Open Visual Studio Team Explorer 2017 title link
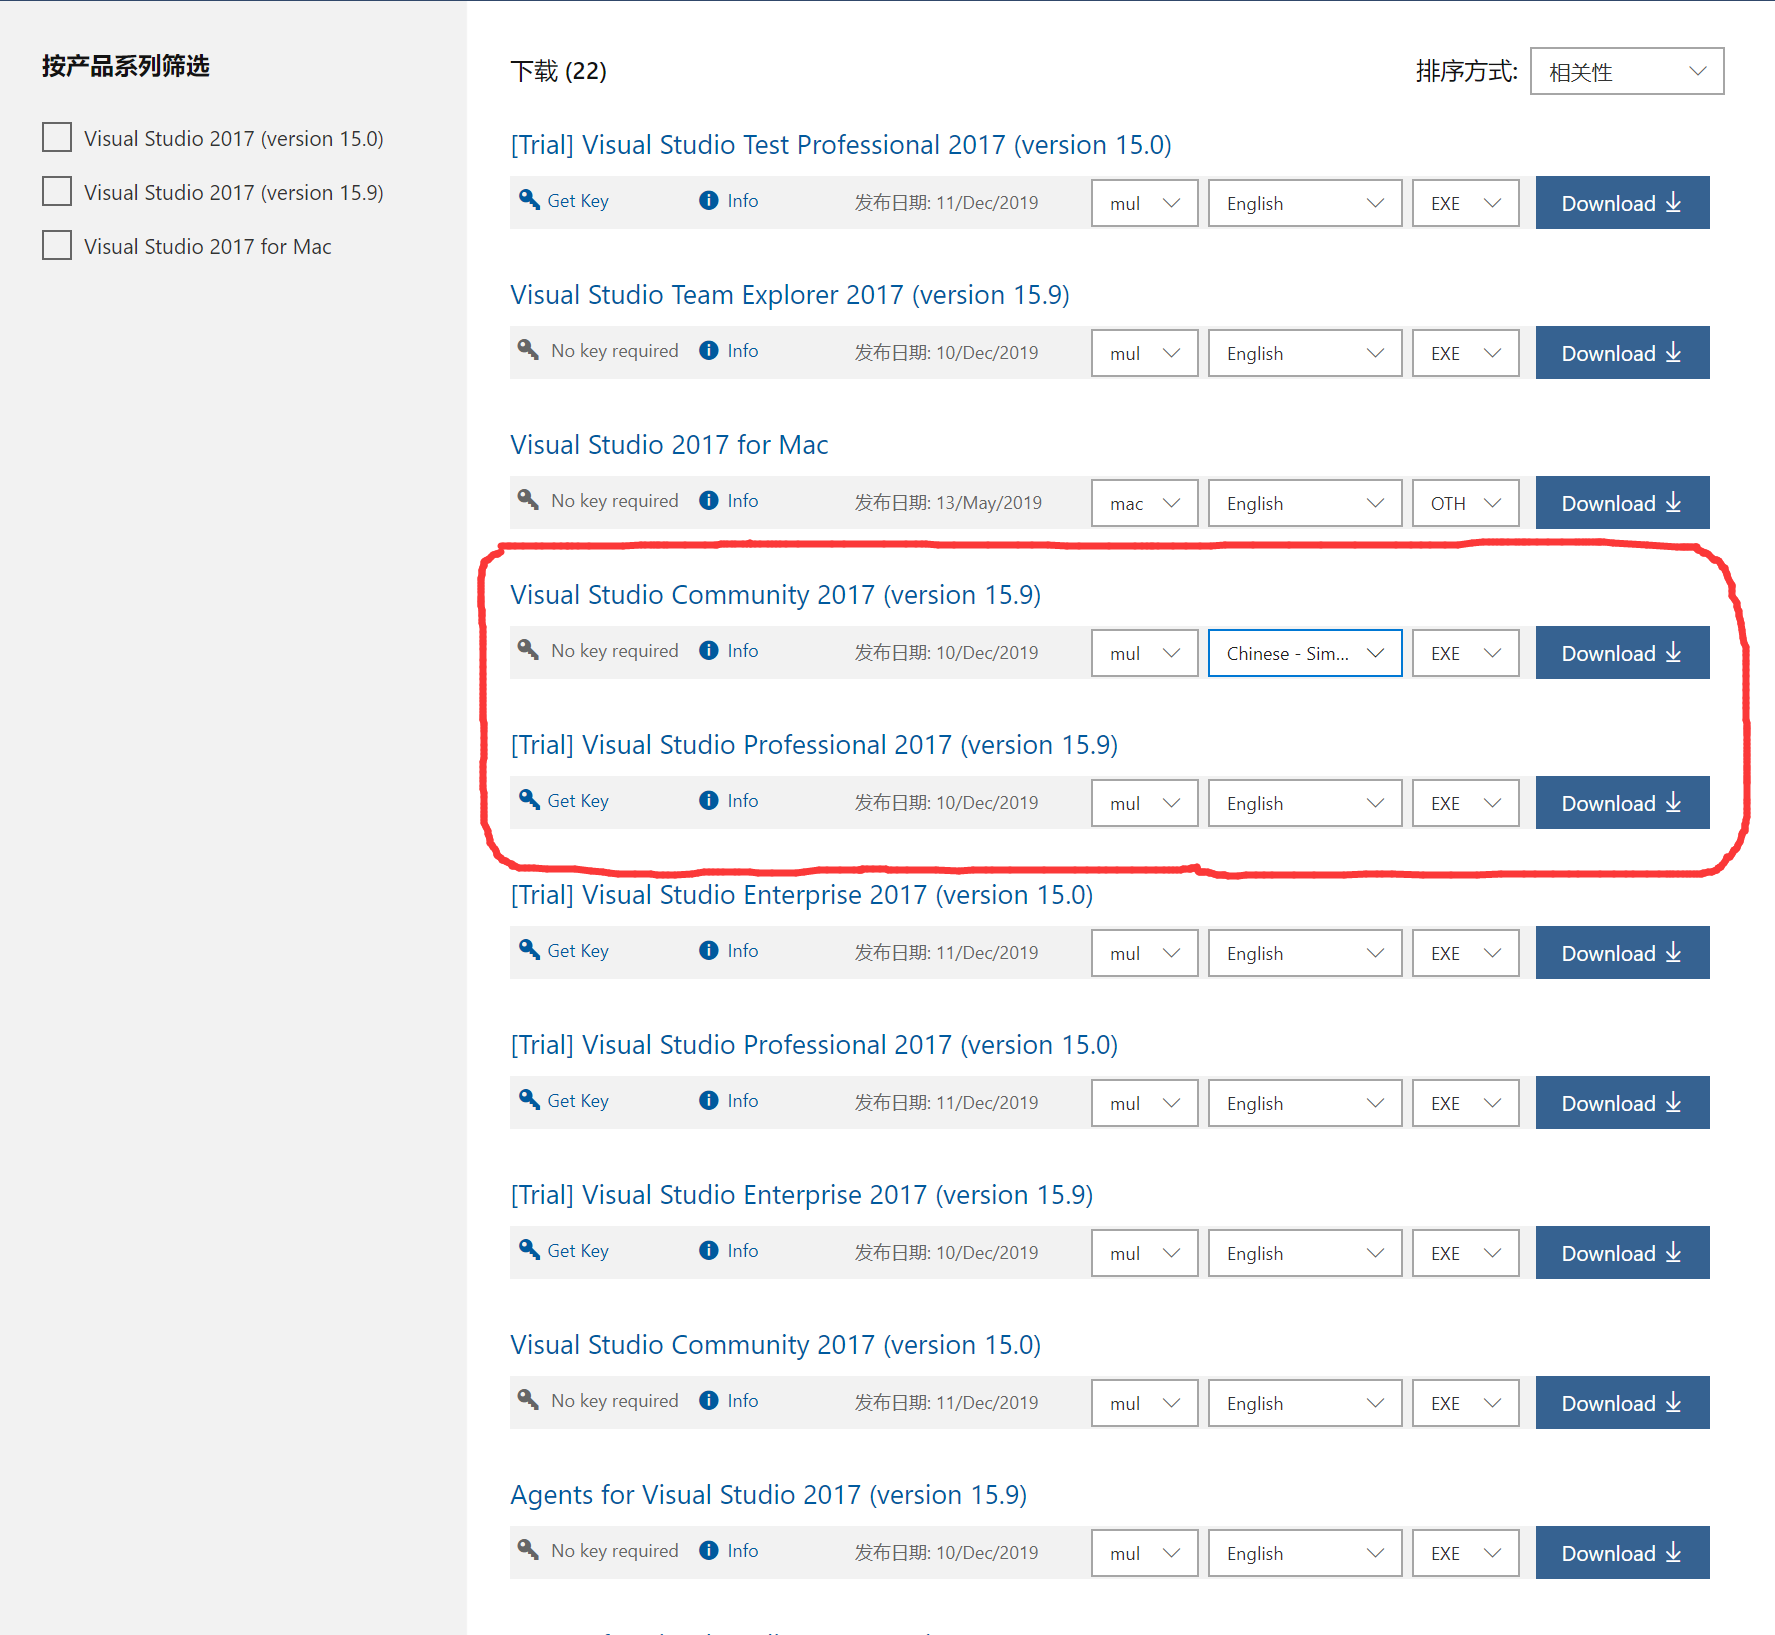The image size is (1775, 1635). coord(789,295)
